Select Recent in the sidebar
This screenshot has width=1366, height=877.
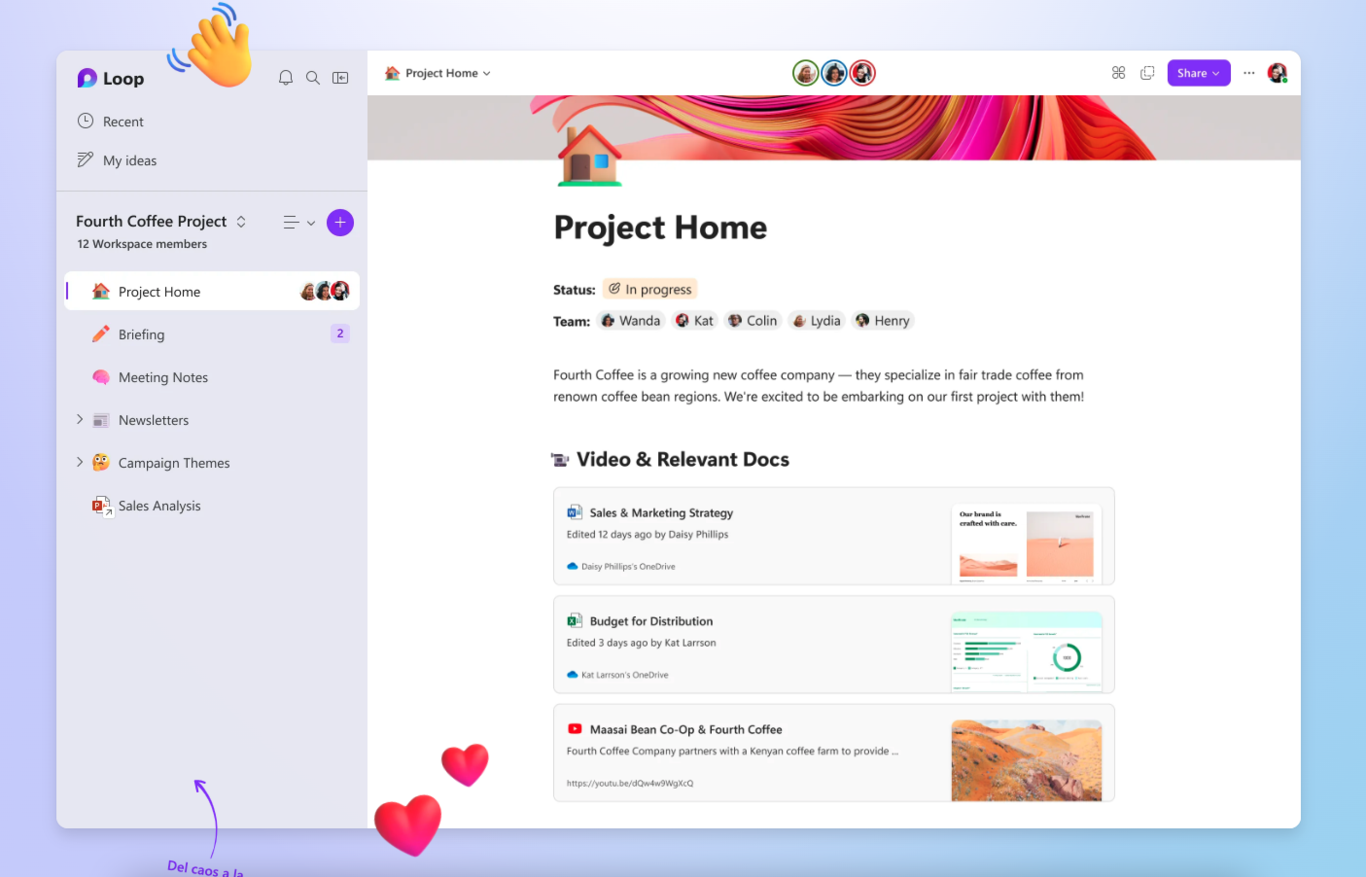123,121
